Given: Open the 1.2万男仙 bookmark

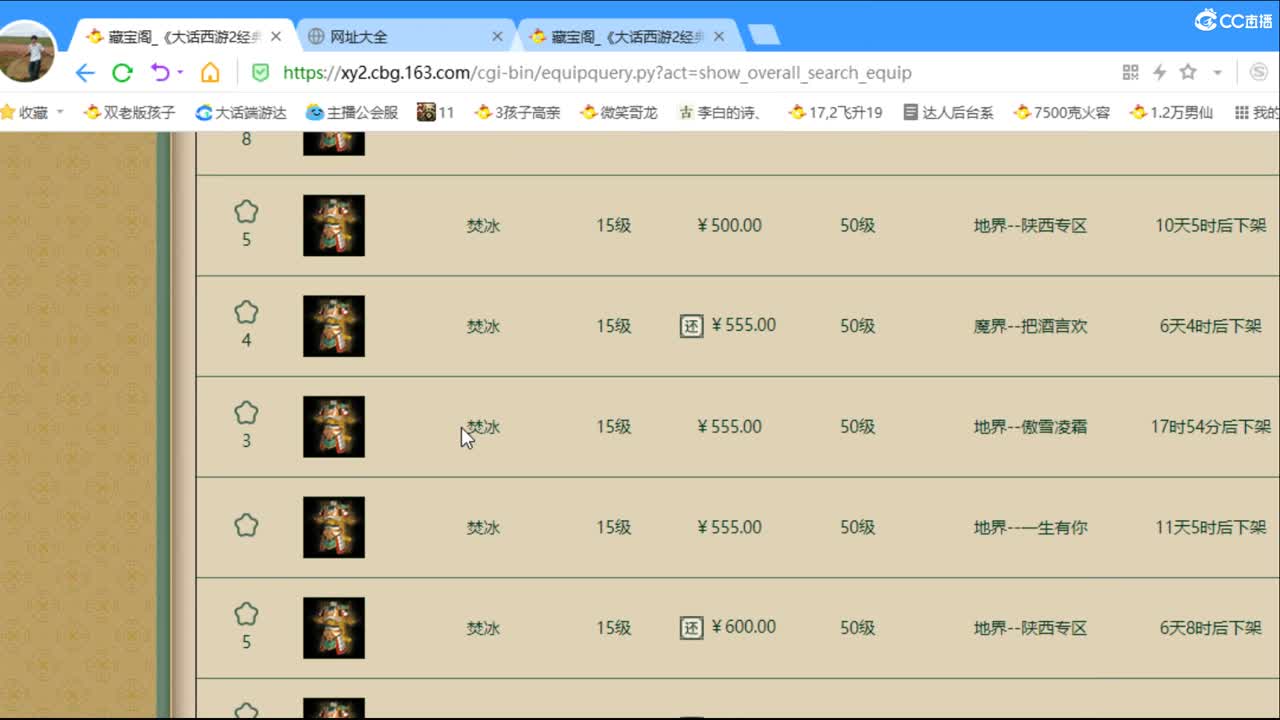Looking at the screenshot, I should click(1171, 112).
